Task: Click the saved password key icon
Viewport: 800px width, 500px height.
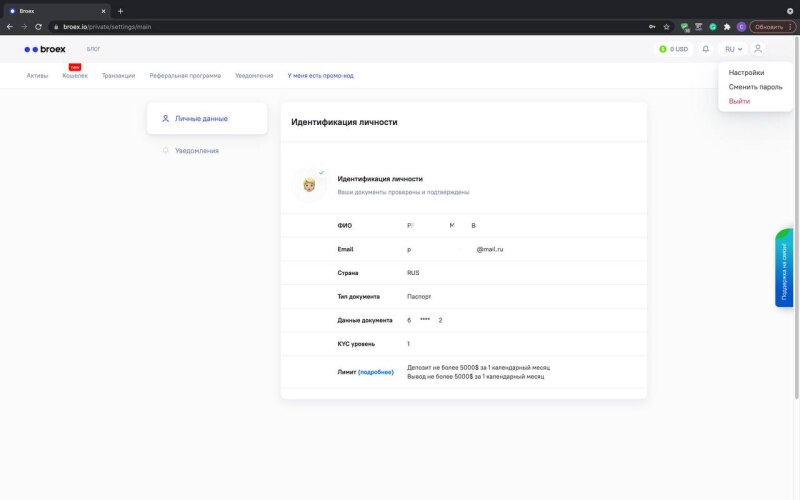Action: tap(652, 27)
